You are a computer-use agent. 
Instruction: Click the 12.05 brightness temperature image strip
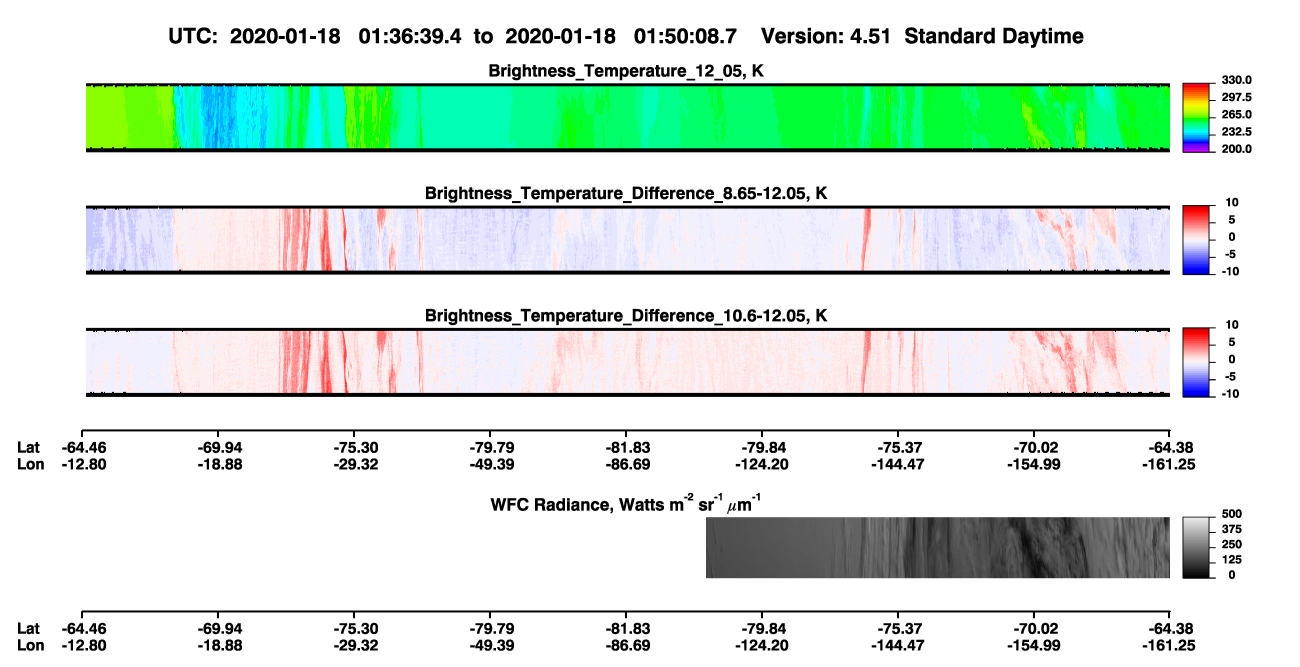[627, 117]
